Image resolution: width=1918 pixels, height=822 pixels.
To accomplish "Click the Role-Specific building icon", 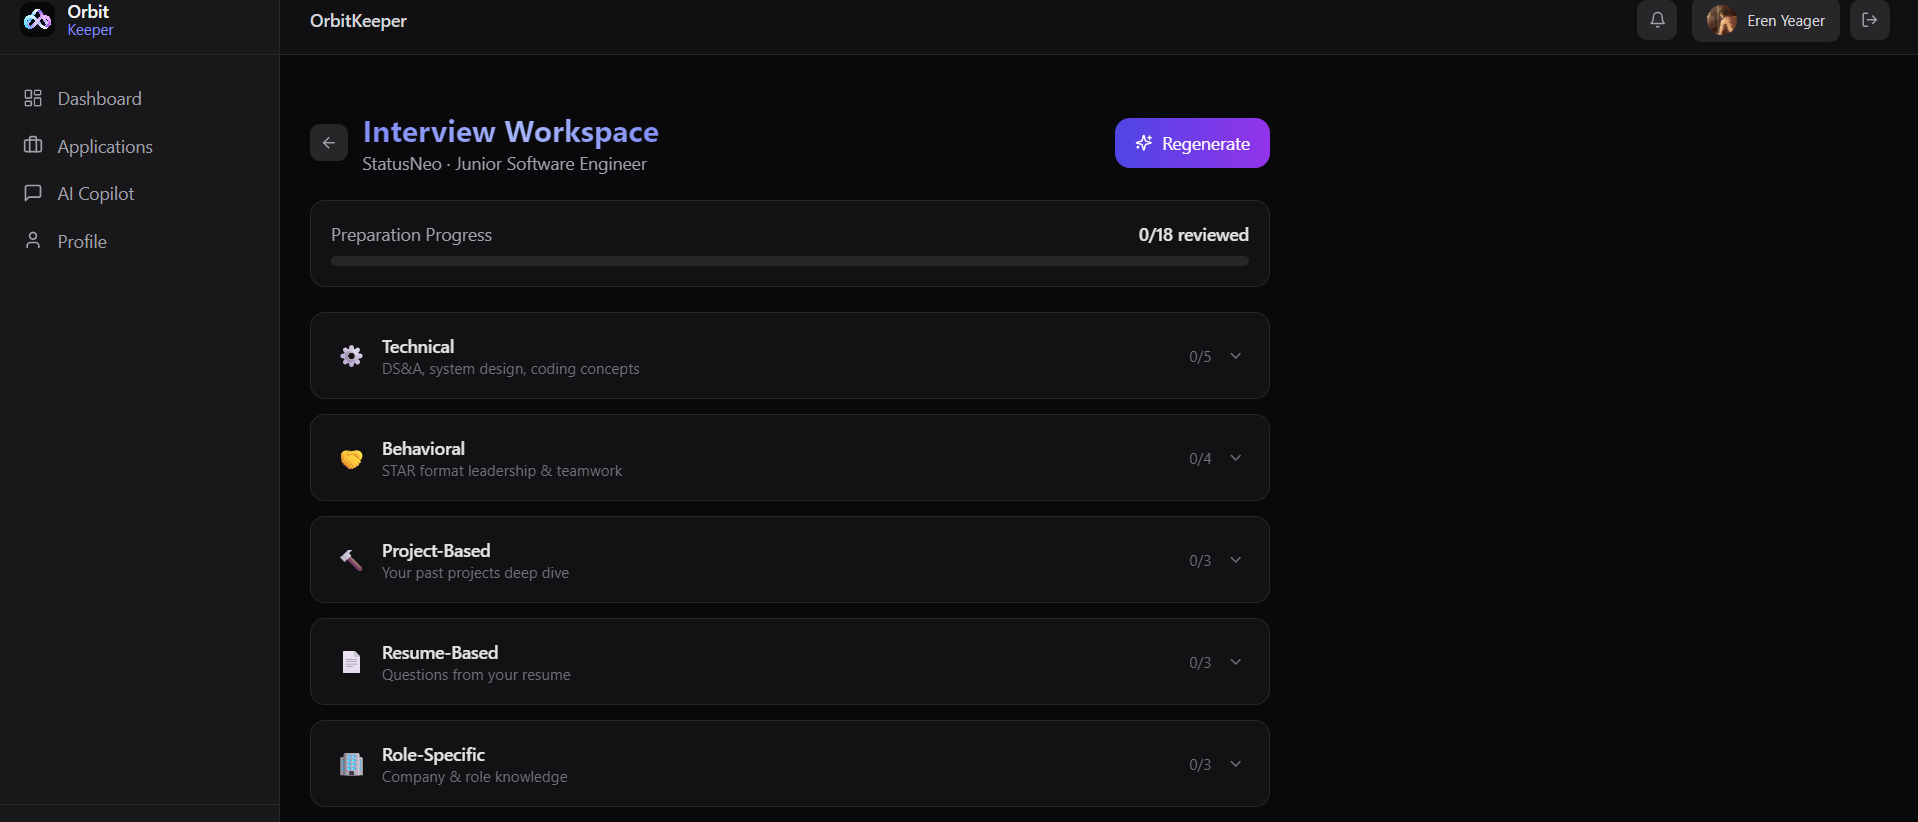I will pyautogui.click(x=351, y=764).
